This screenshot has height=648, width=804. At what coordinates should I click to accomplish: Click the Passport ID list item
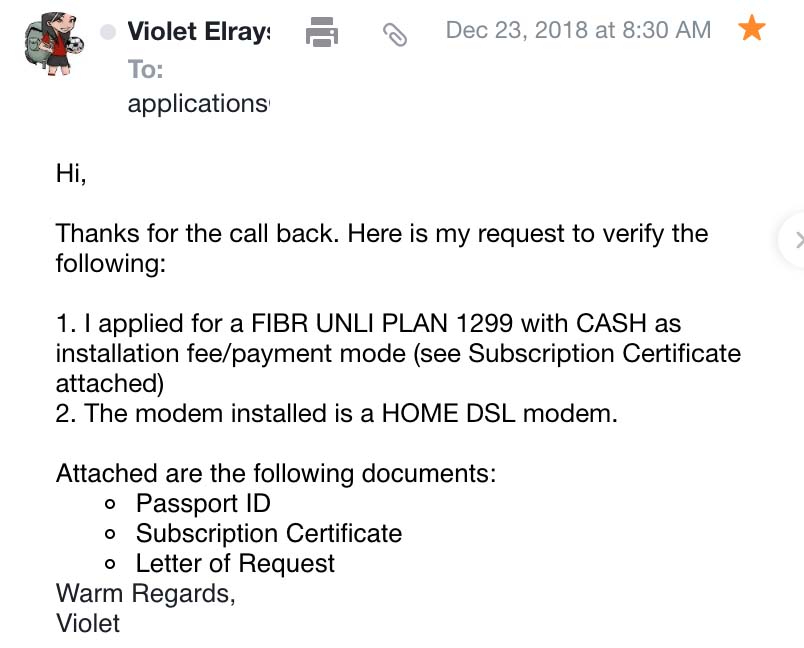pyautogui.click(x=203, y=503)
